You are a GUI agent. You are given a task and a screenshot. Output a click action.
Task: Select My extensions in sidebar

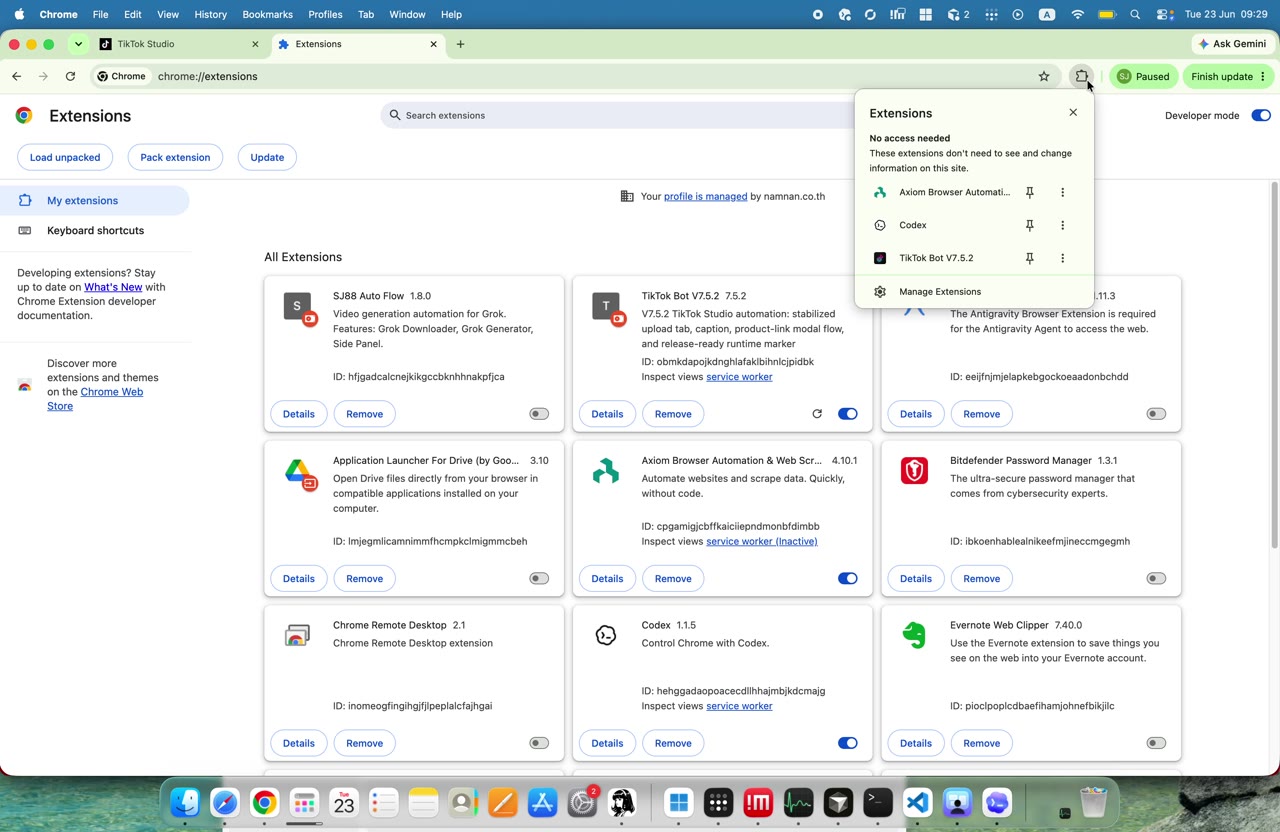(94, 200)
